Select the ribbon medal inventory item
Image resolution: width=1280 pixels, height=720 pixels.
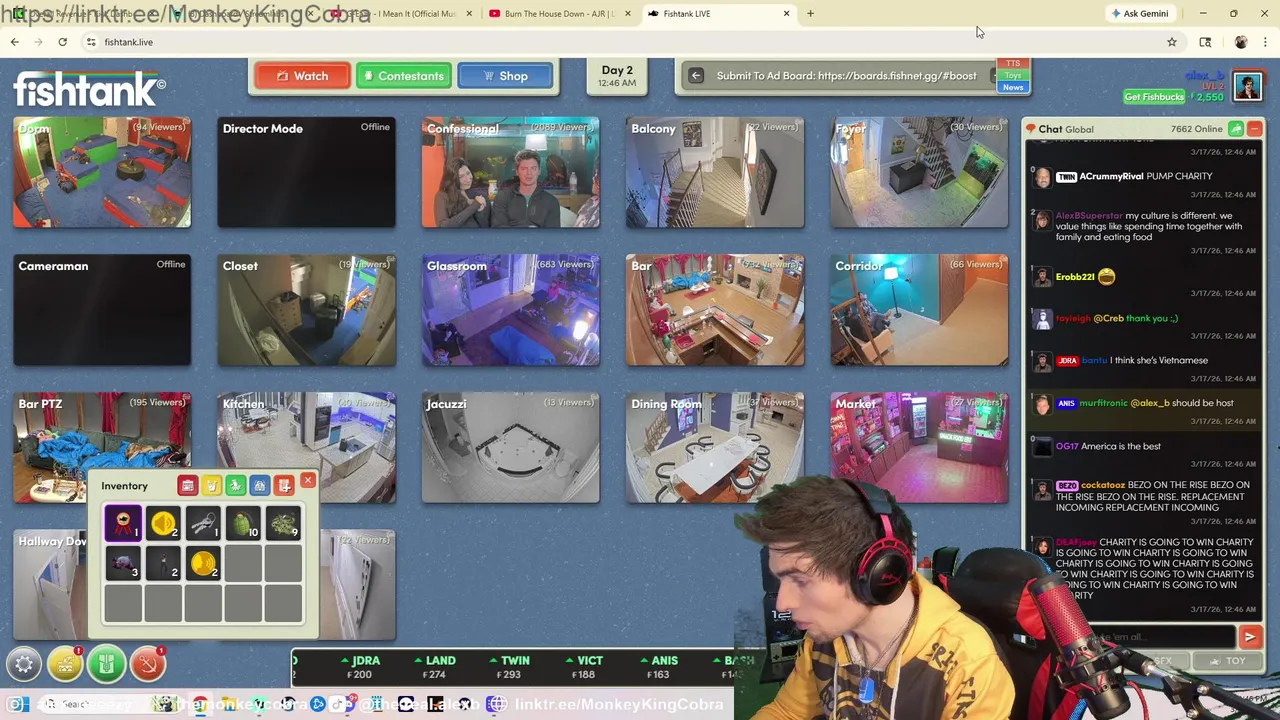click(123, 523)
